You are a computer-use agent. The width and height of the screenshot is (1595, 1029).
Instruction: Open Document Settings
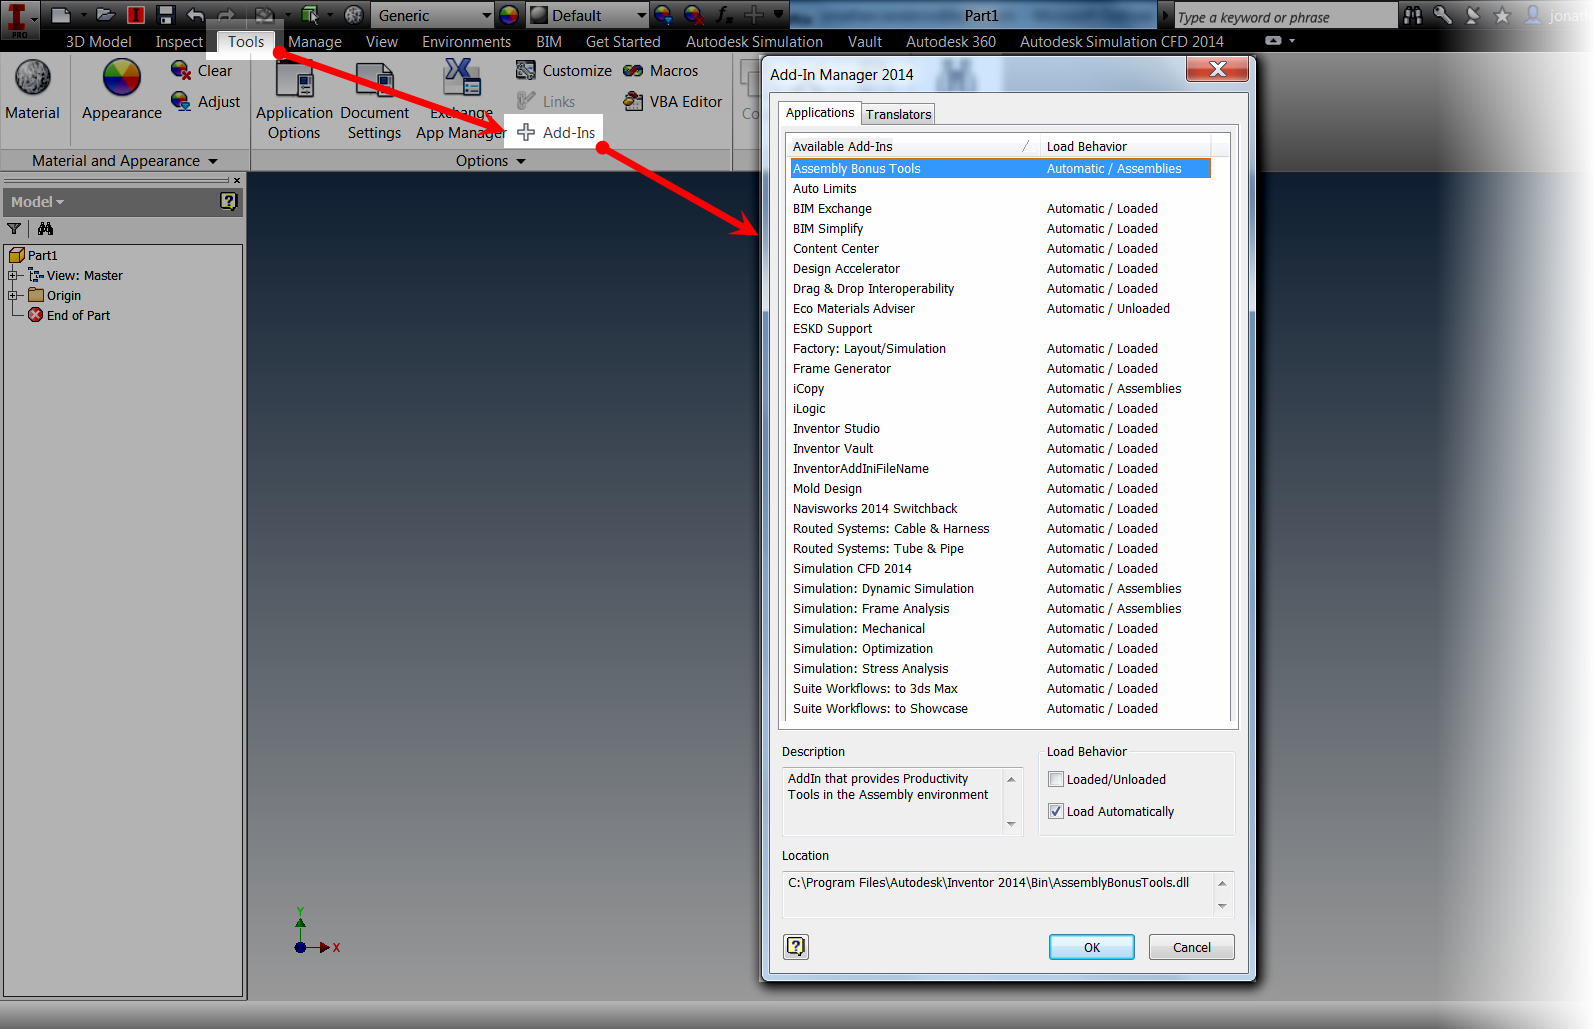pyautogui.click(x=374, y=100)
